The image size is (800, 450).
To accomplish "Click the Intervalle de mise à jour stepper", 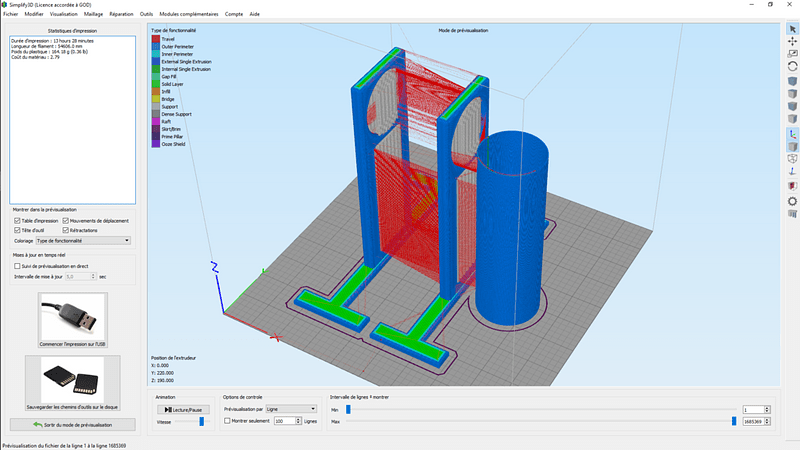I will tap(93, 277).
